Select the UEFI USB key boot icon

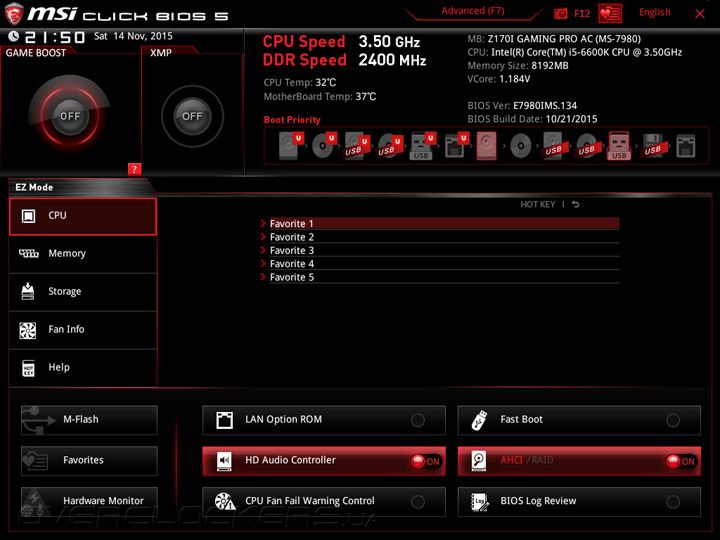click(x=422, y=146)
